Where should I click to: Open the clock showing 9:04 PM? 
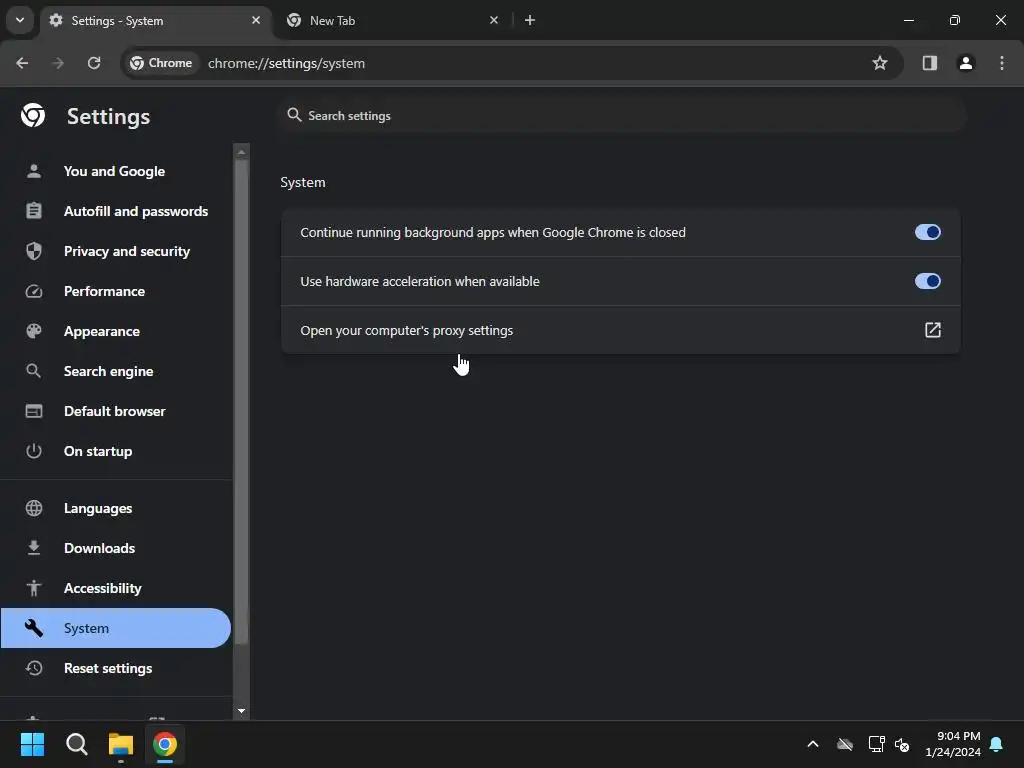click(953, 744)
